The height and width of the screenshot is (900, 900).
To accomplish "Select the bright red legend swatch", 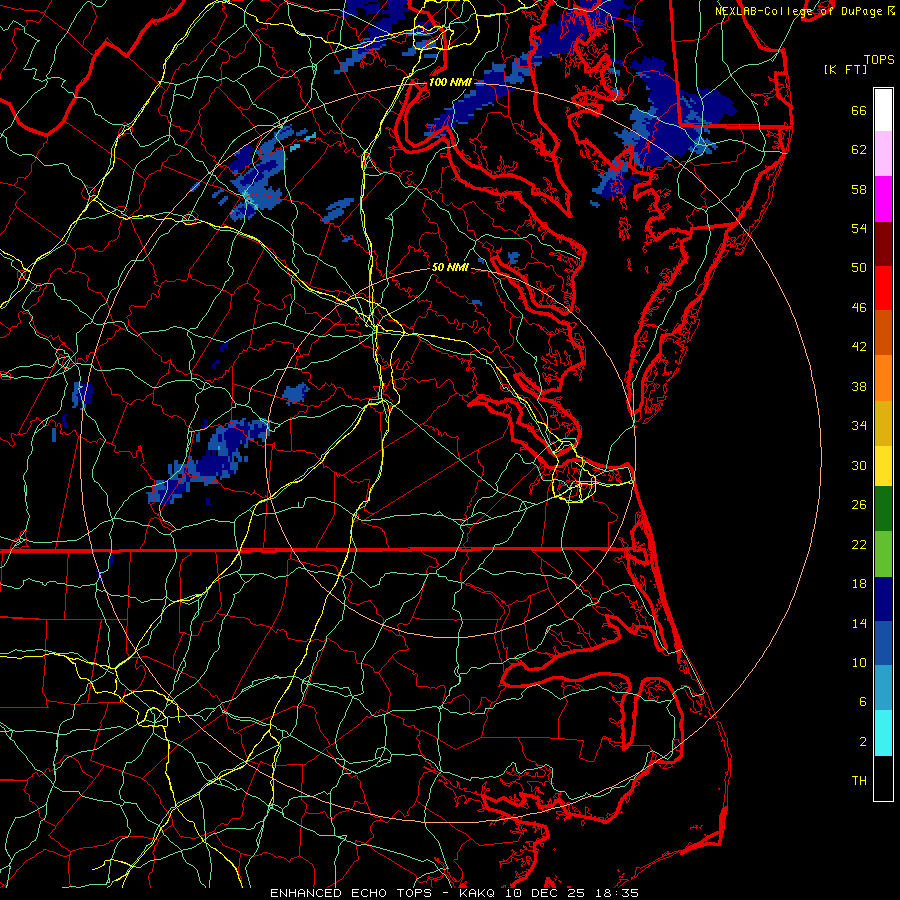I will tap(883, 288).
